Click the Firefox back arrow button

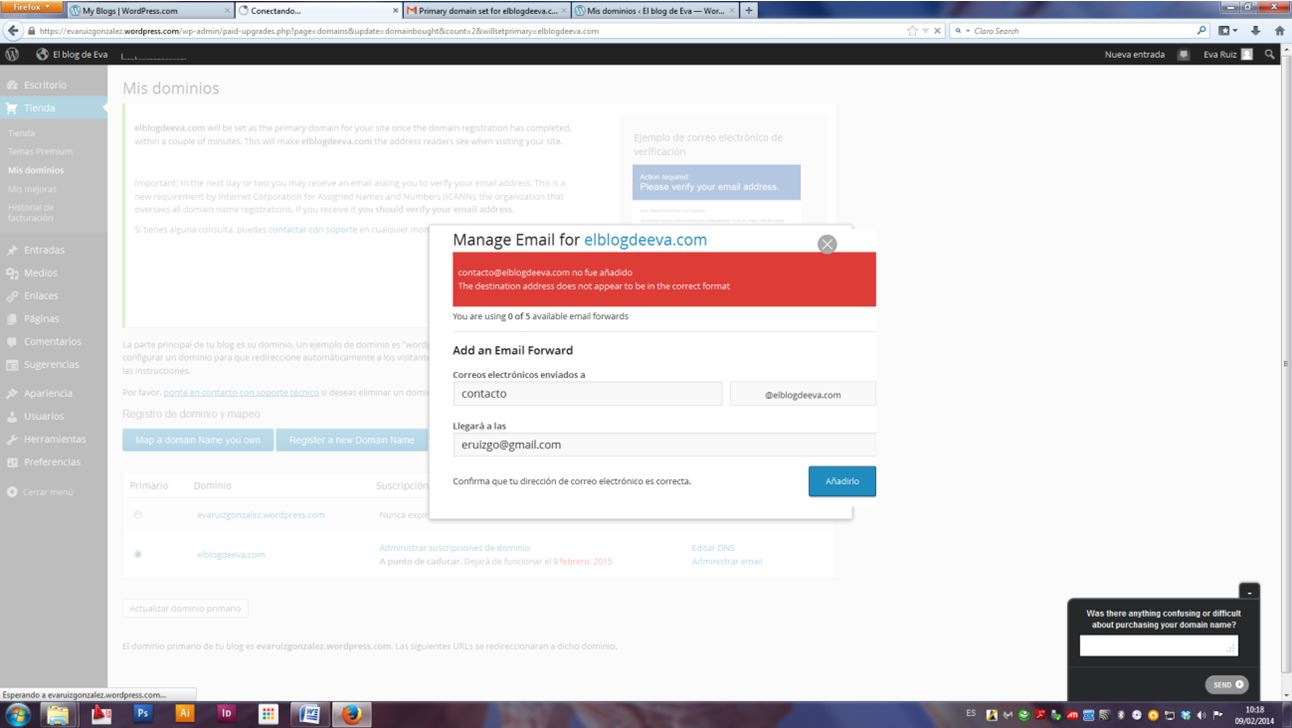(x=13, y=31)
